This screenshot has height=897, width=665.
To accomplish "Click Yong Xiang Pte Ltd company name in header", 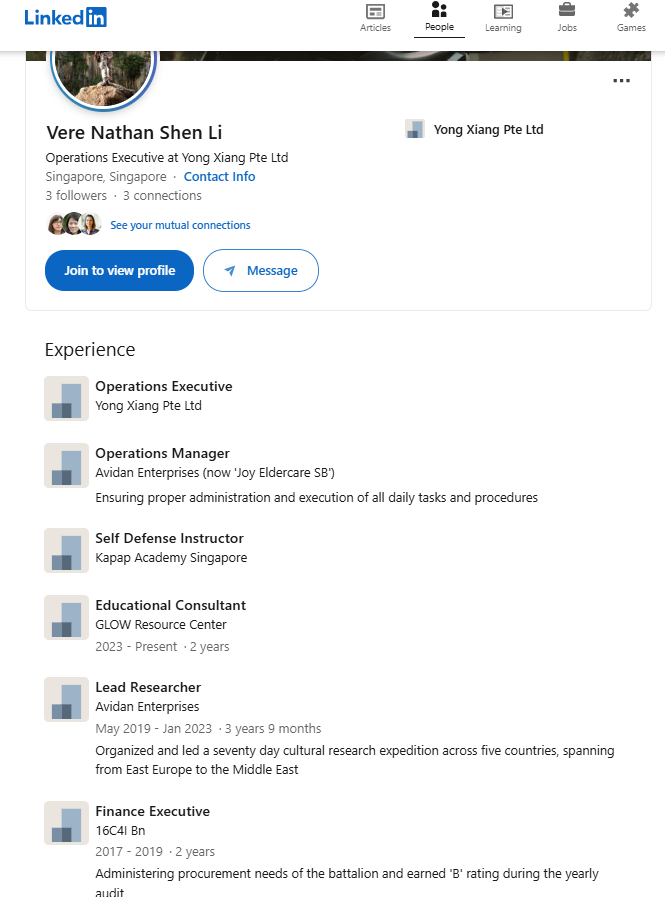I will 488,130.
